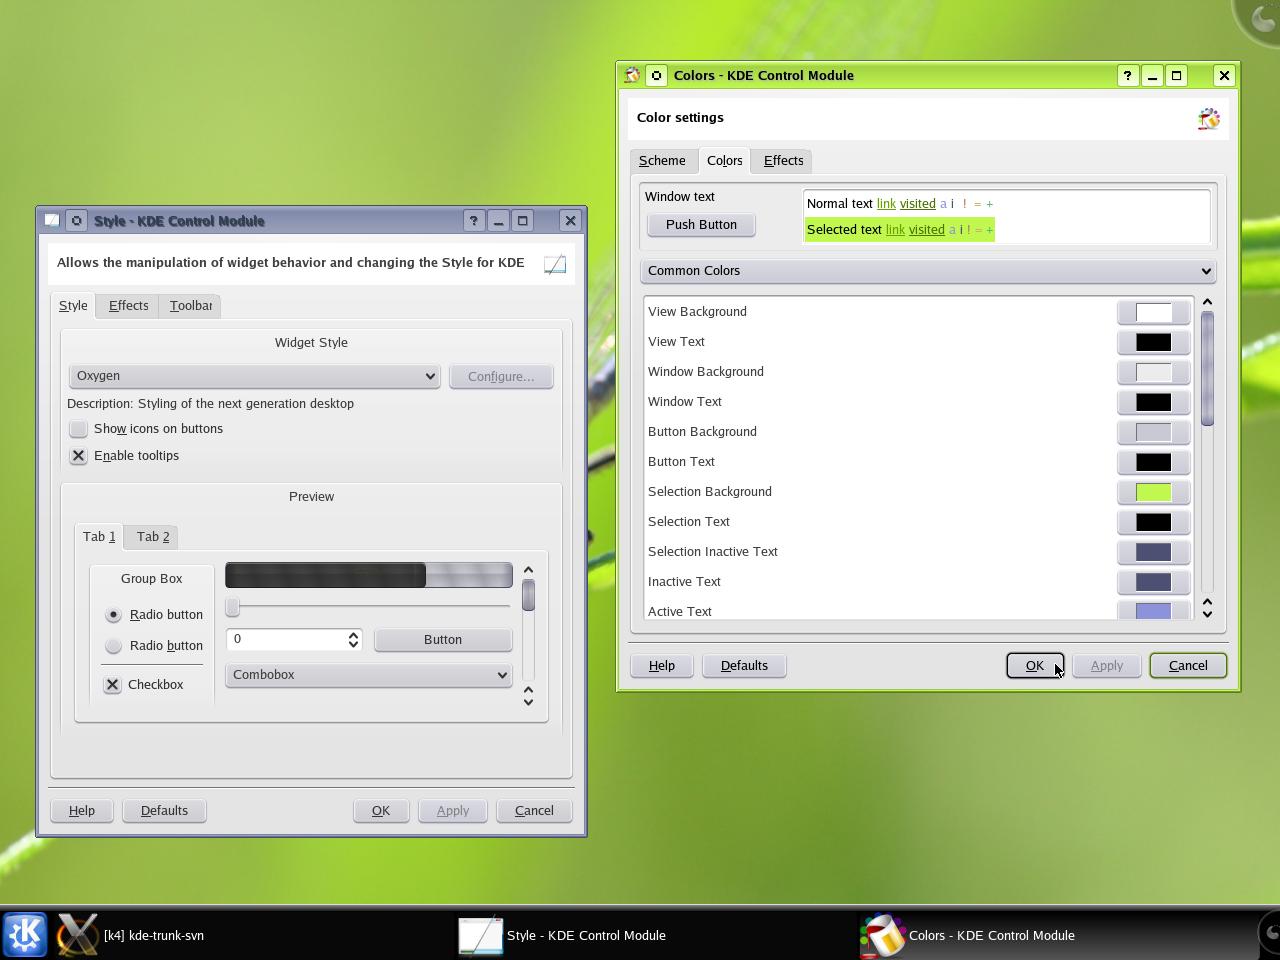1280x960 pixels.
Task: Toggle Colors window on-all-desktops pin icon
Action: tap(656, 75)
